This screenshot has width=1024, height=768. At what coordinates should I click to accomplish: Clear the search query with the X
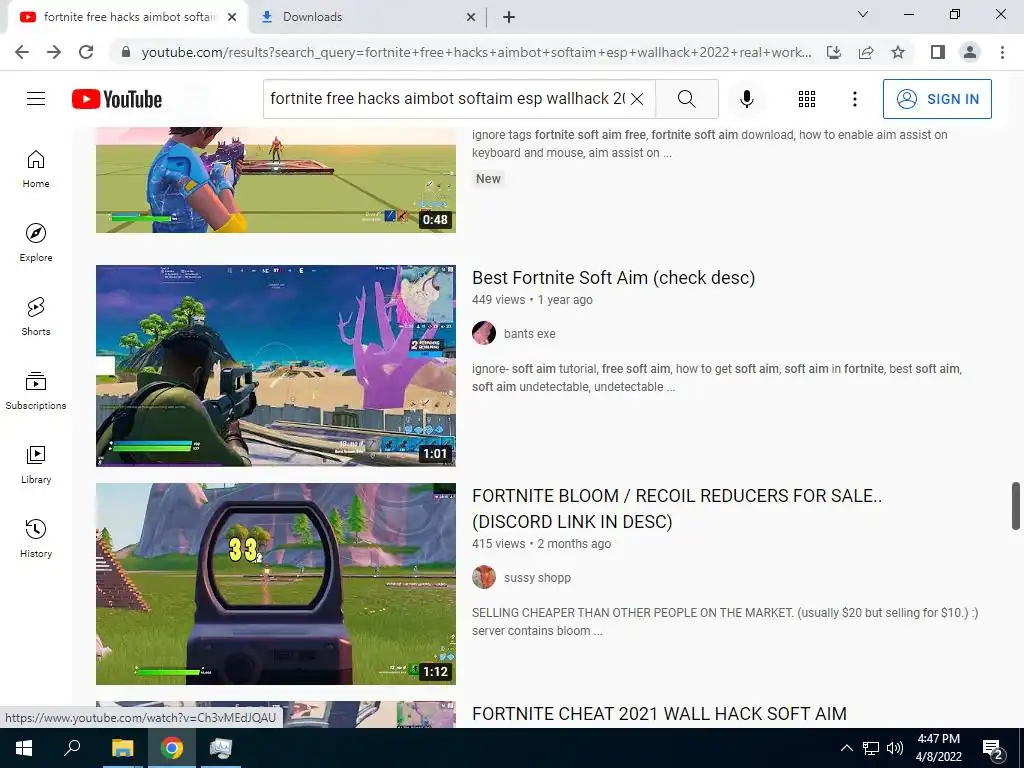pos(637,99)
